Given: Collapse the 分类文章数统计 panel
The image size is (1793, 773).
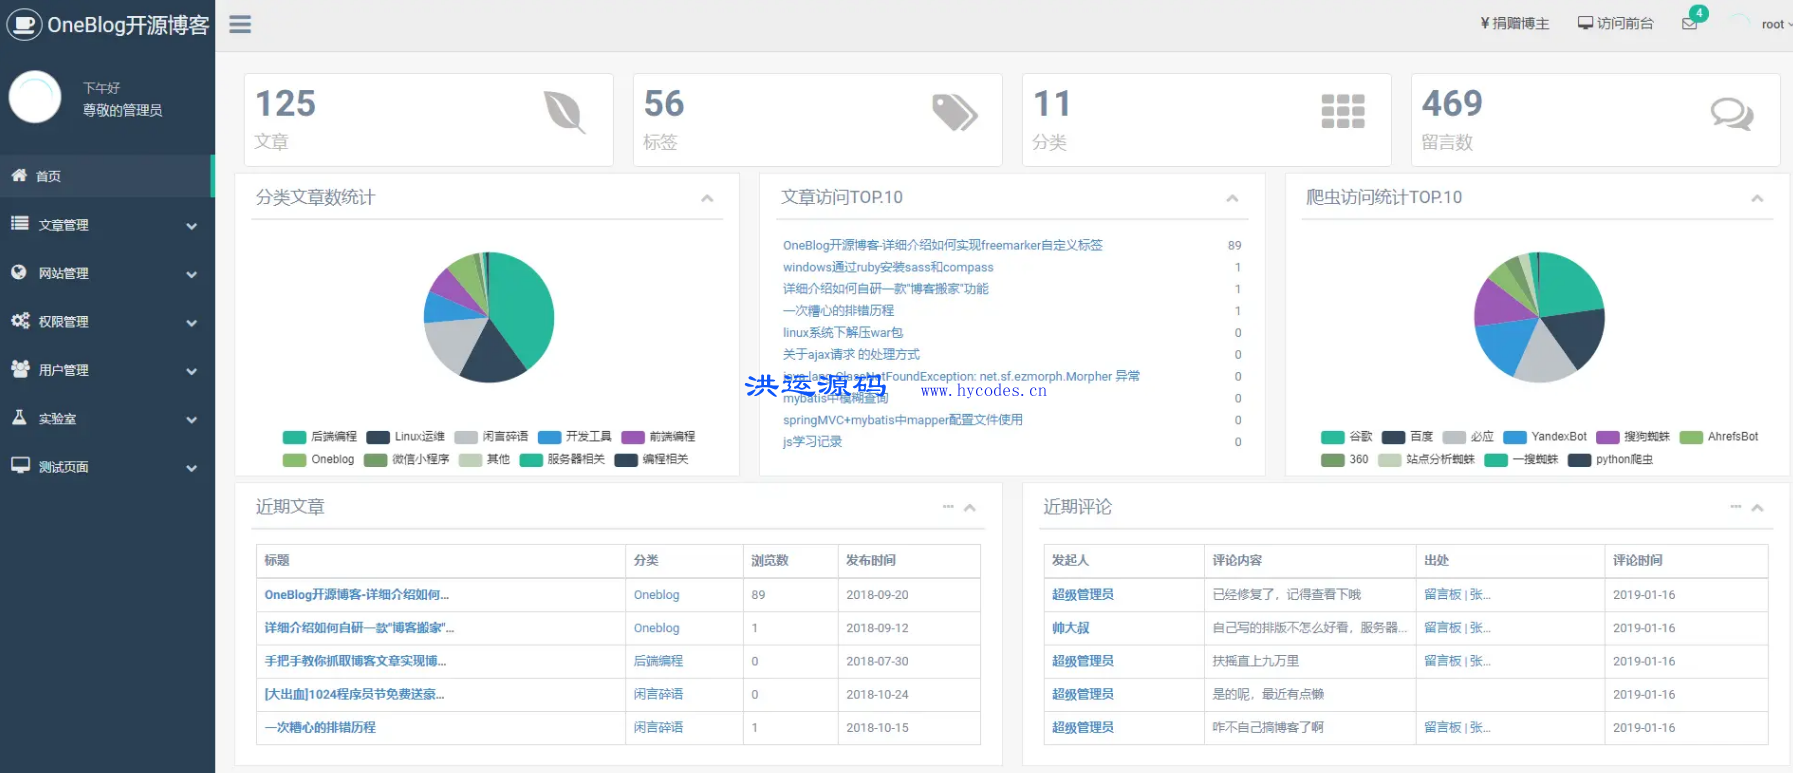Looking at the screenshot, I should 707,198.
